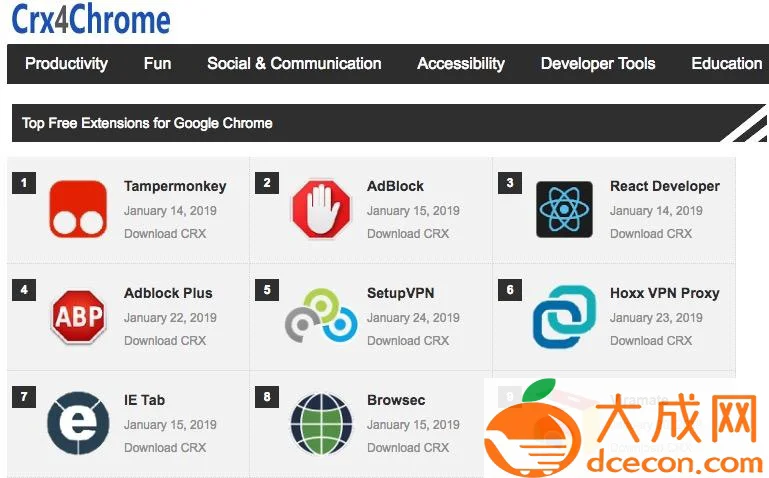This screenshot has height=478, width=769.
Task: Open the AdBlock title link
Action: point(395,186)
